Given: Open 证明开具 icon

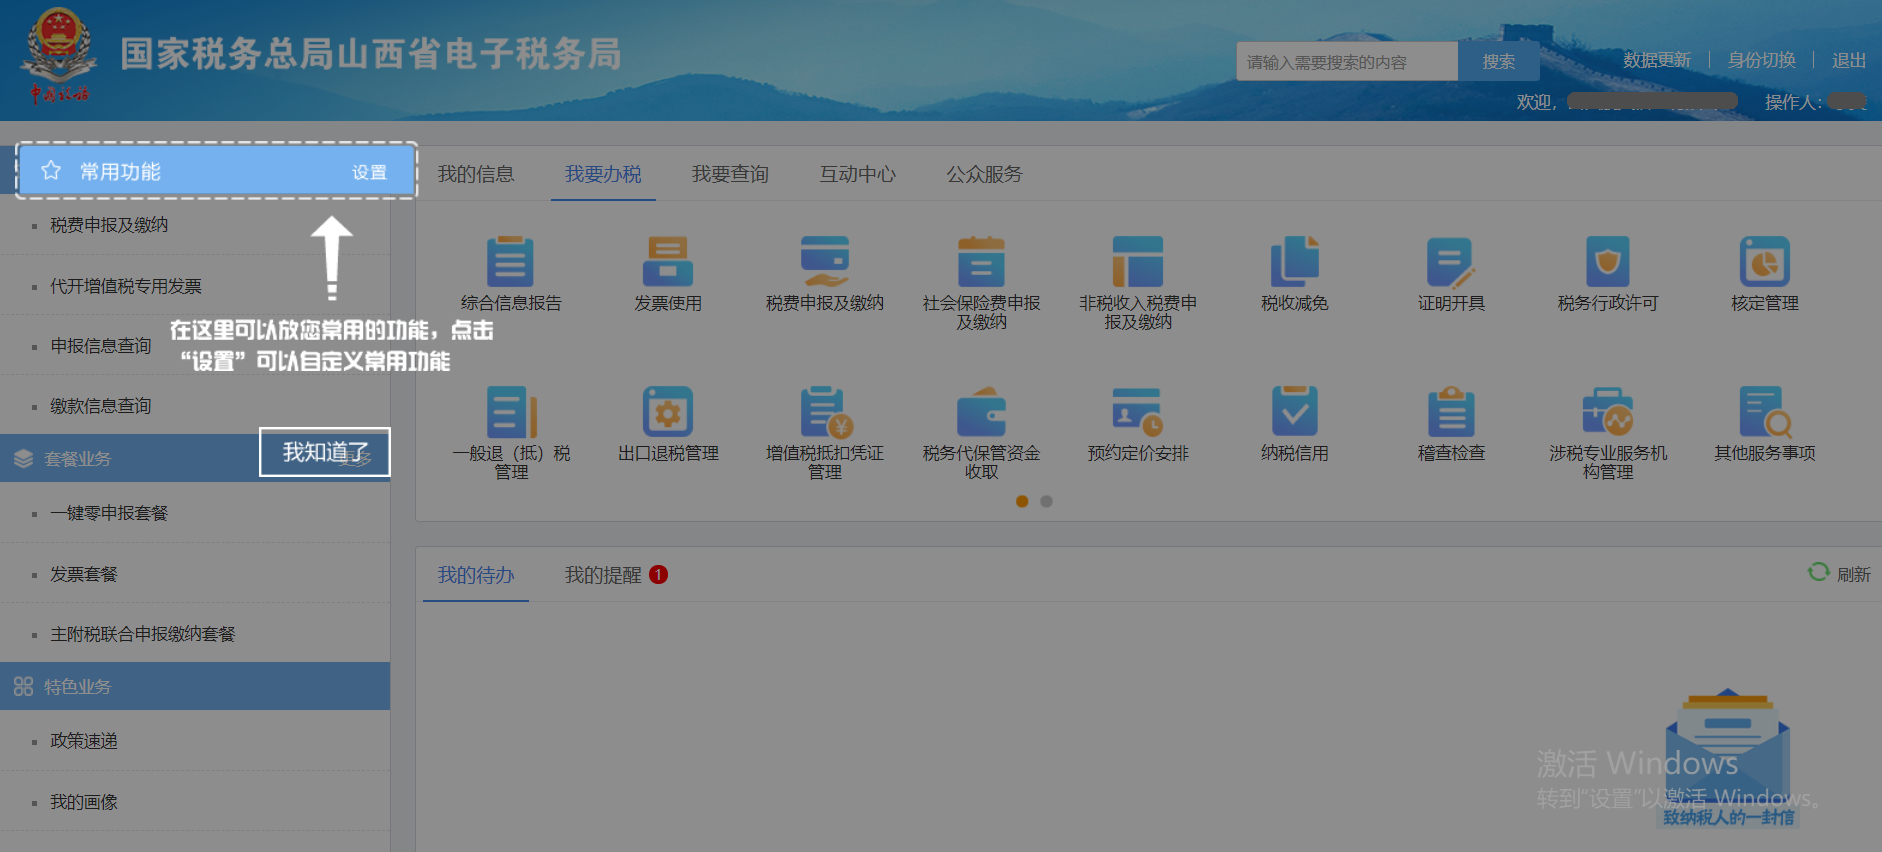Looking at the screenshot, I should coord(1451,263).
